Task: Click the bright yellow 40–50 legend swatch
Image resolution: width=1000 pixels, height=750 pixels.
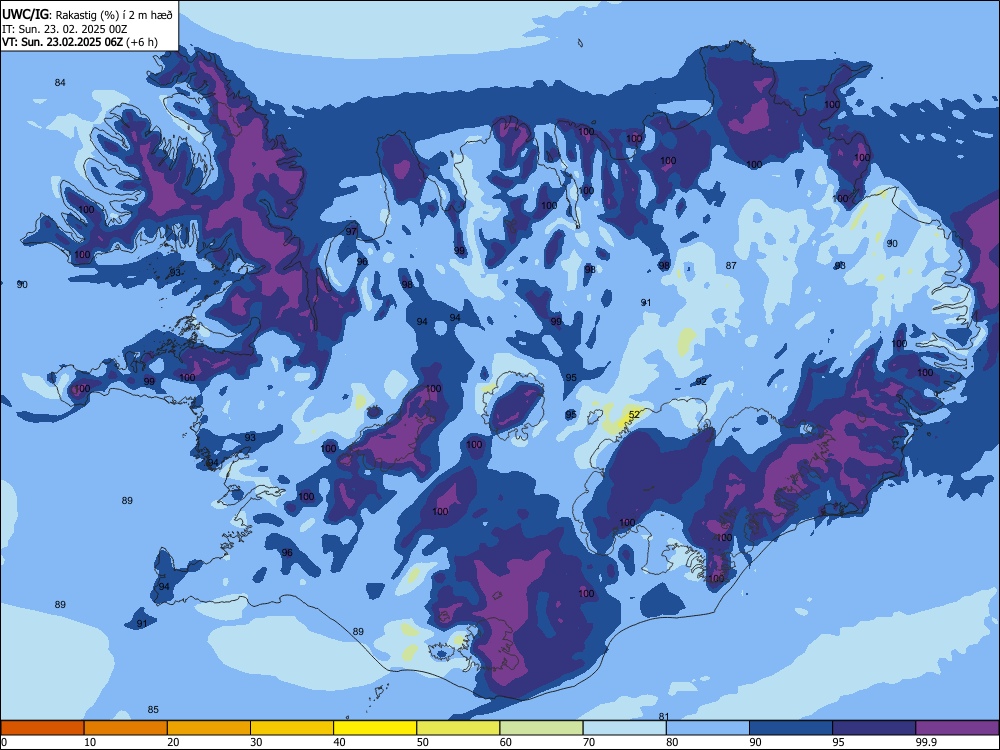Action: [375, 728]
